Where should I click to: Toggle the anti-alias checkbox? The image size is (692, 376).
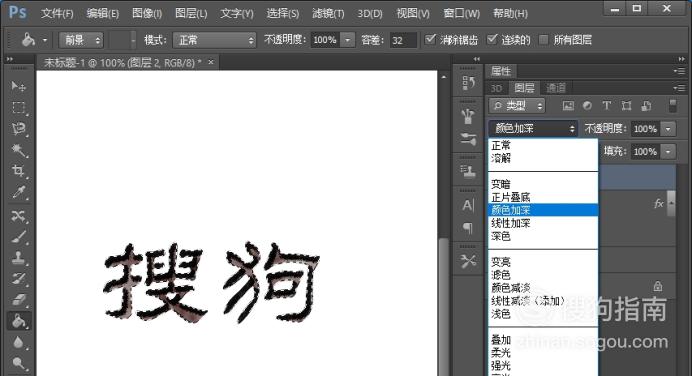[430, 39]
